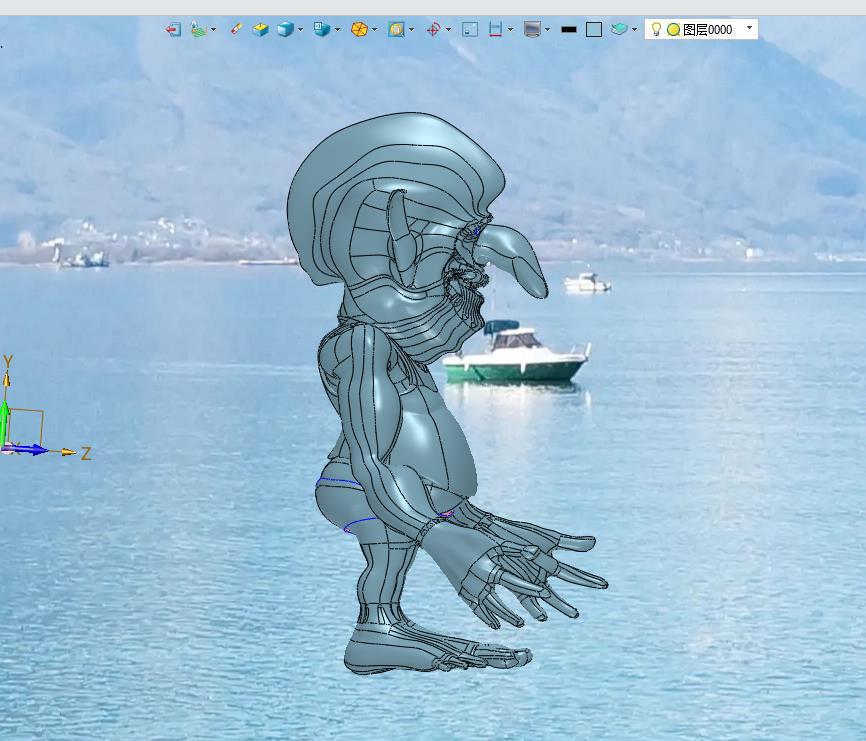
Task: Click the small window panel icon
Action: point(470,29)
